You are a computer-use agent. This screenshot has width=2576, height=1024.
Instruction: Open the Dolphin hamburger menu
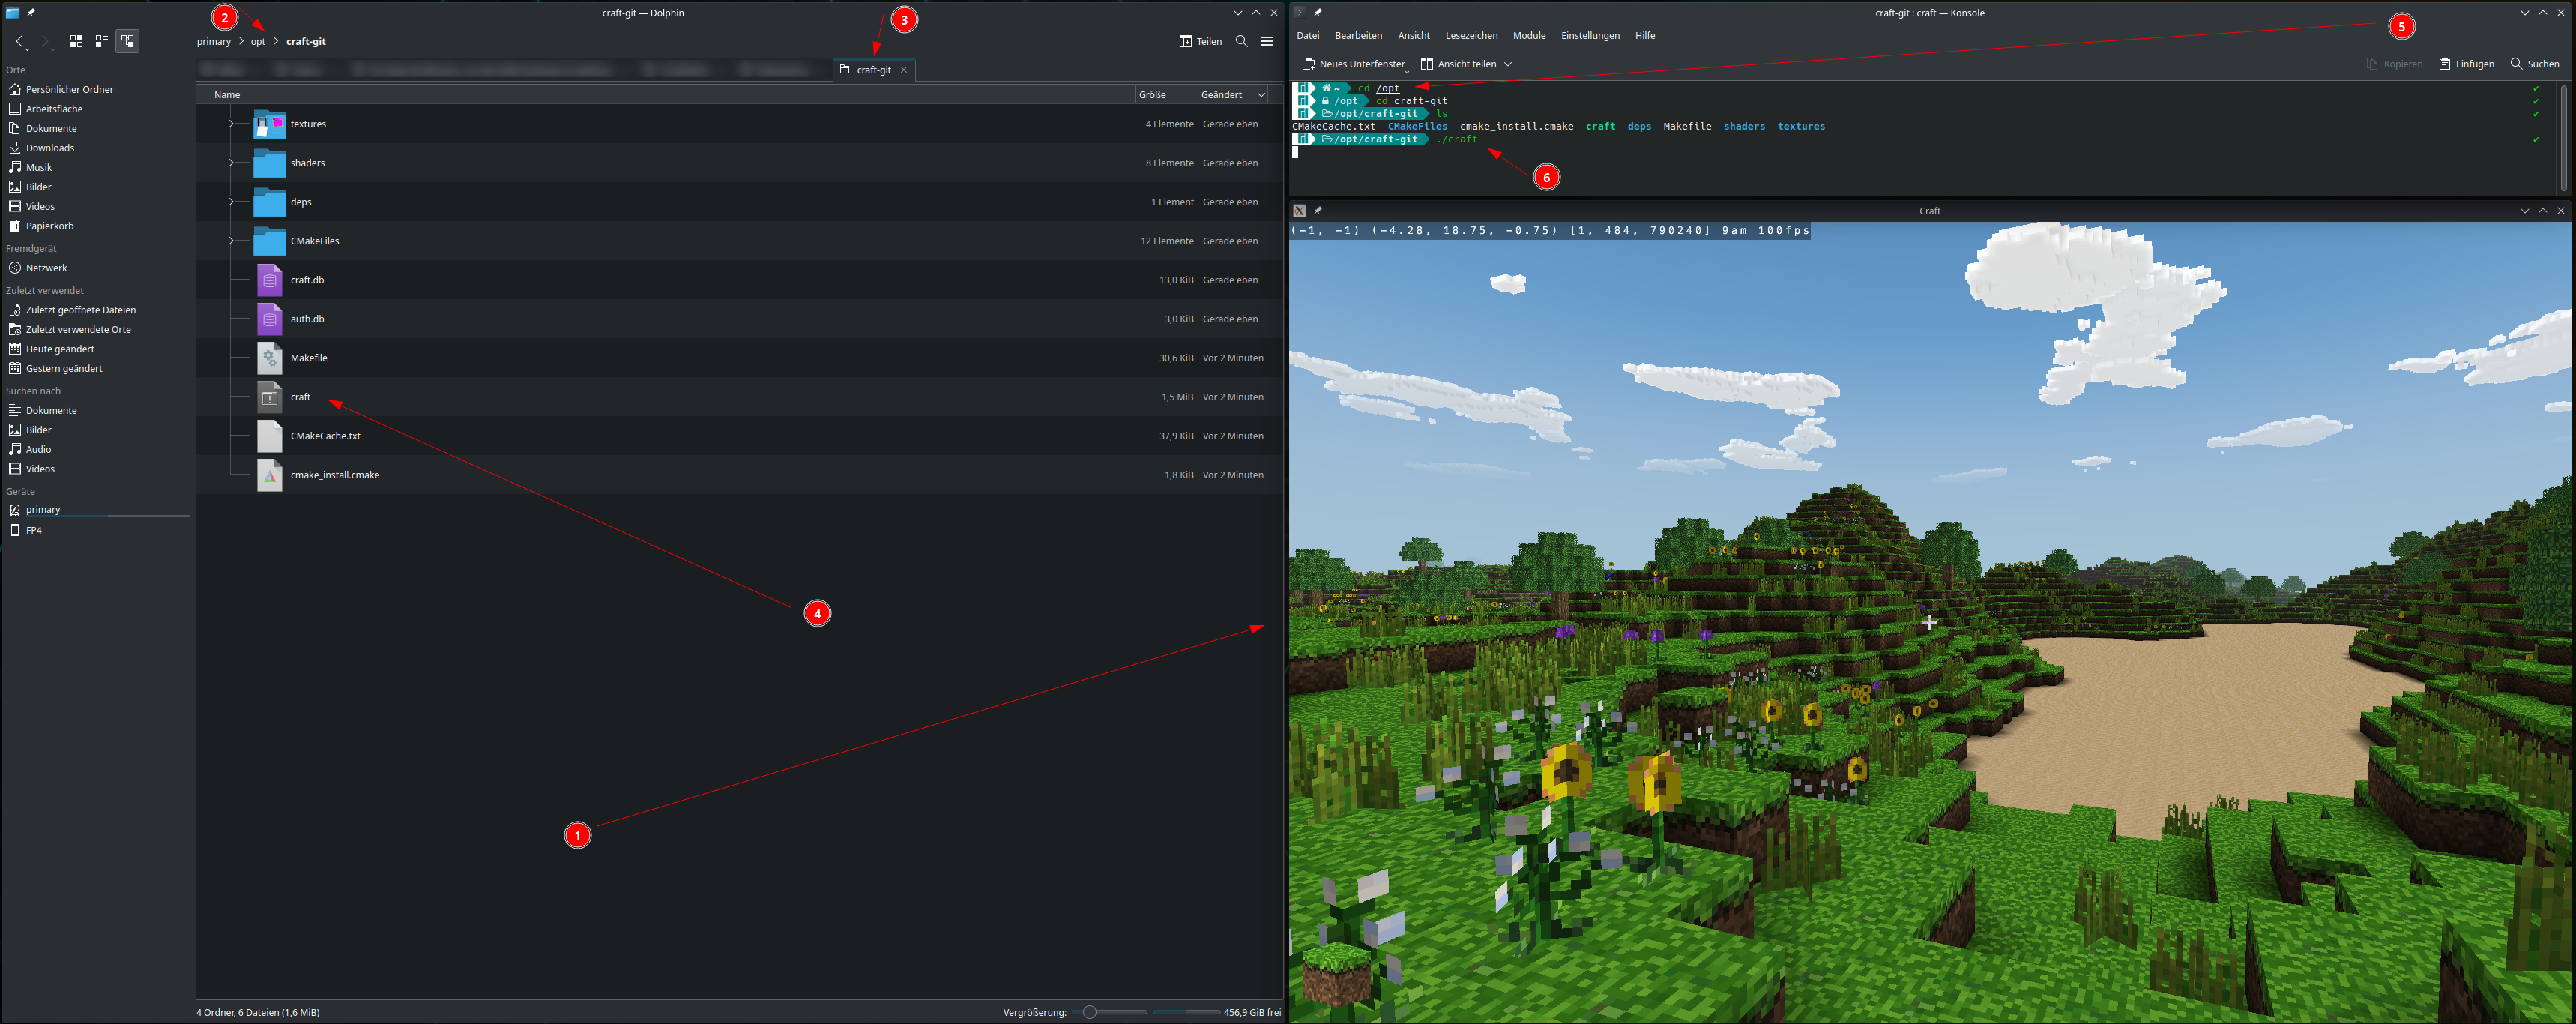(1267, 41)
